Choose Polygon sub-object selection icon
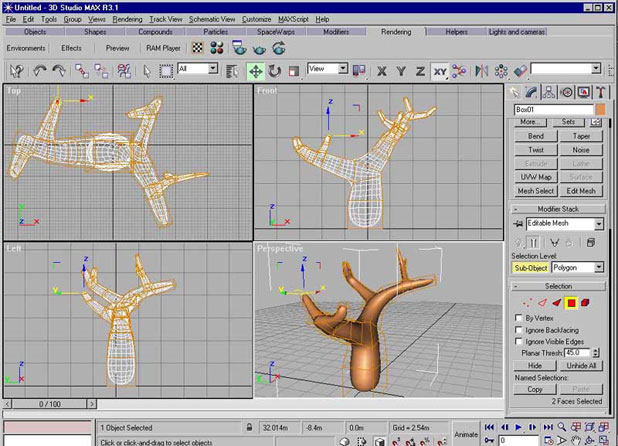618x446 pixels. (x=571, y=302)
